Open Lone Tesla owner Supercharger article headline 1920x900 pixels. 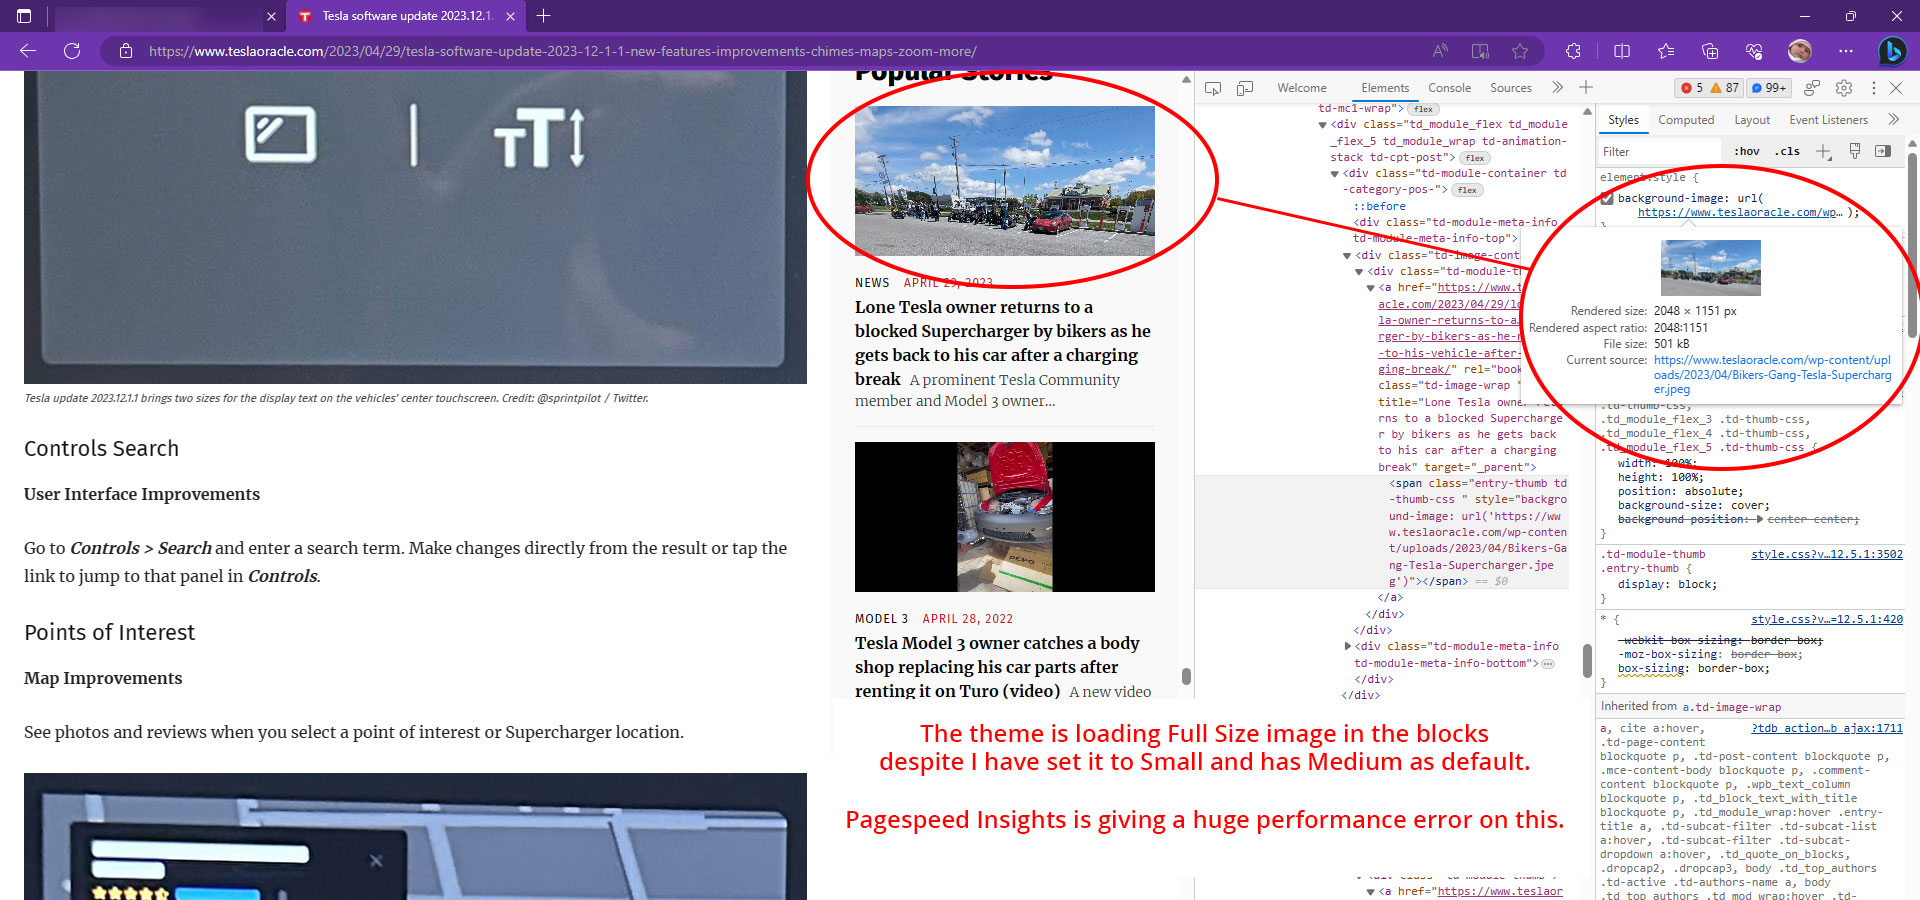coord(1003,343)
